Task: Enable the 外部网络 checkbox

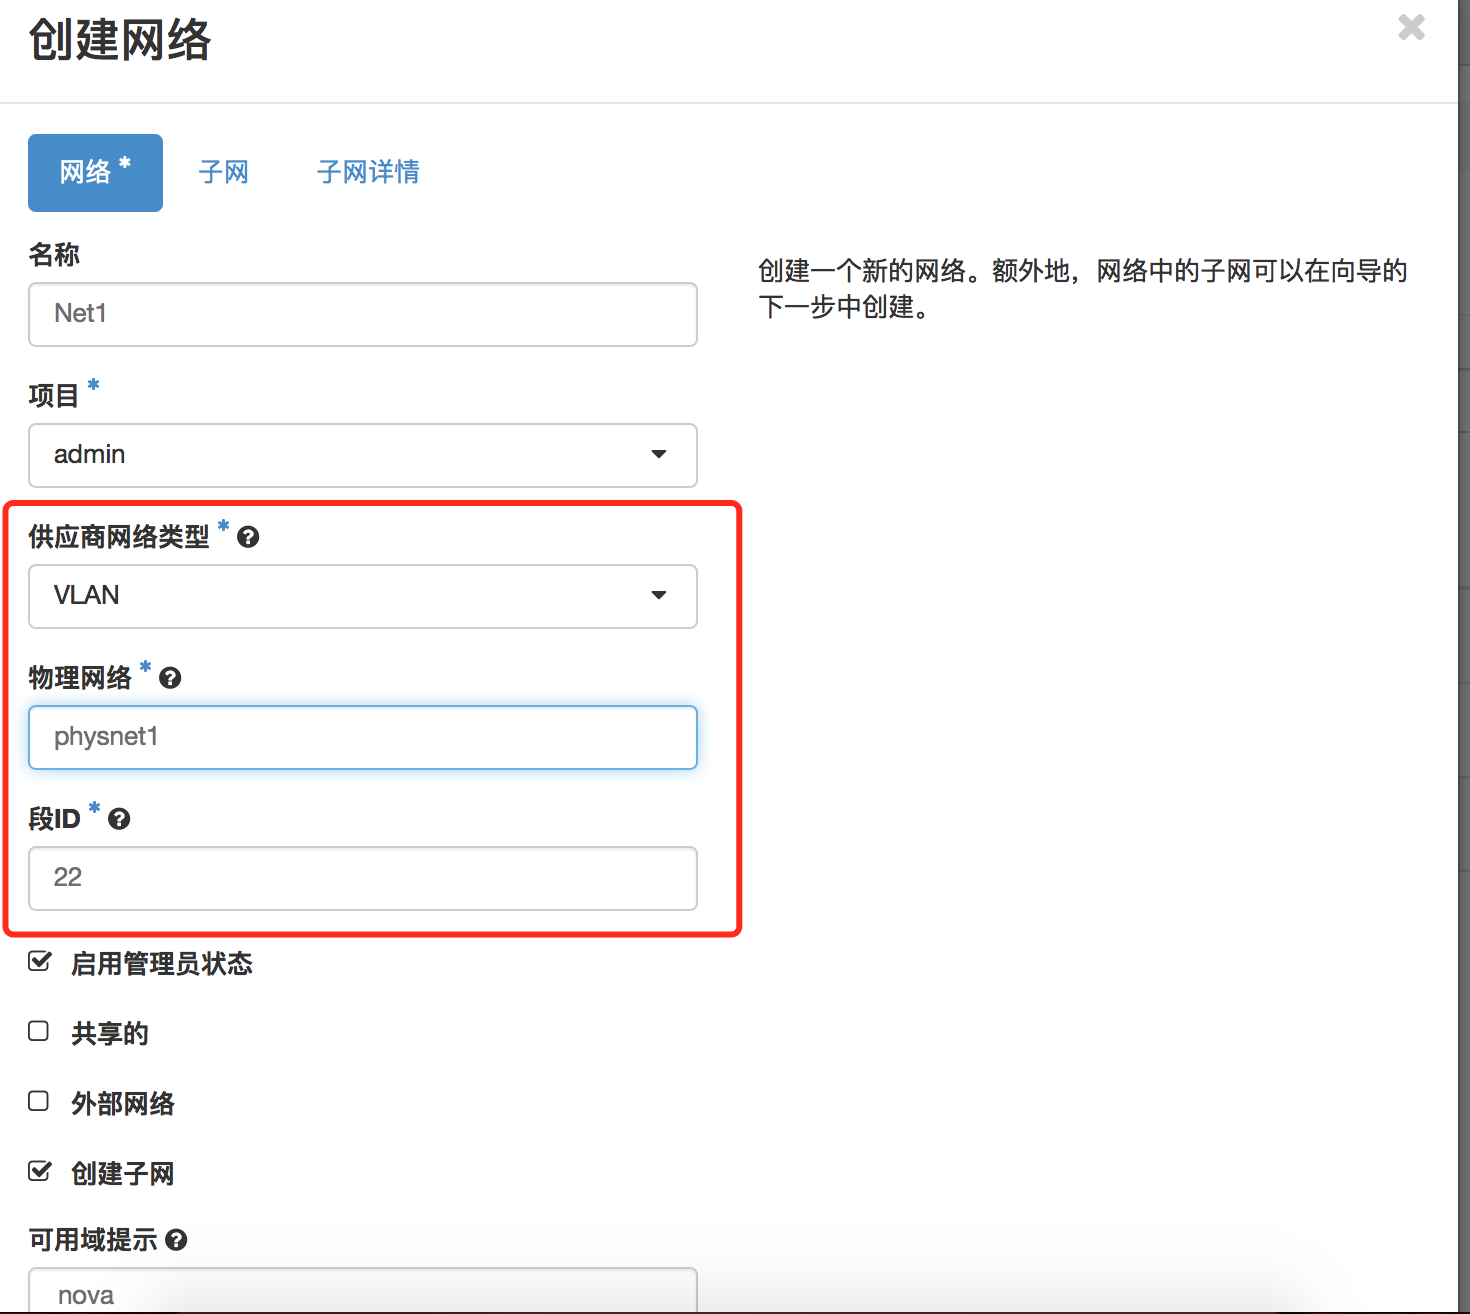Action: (39, 1101)
